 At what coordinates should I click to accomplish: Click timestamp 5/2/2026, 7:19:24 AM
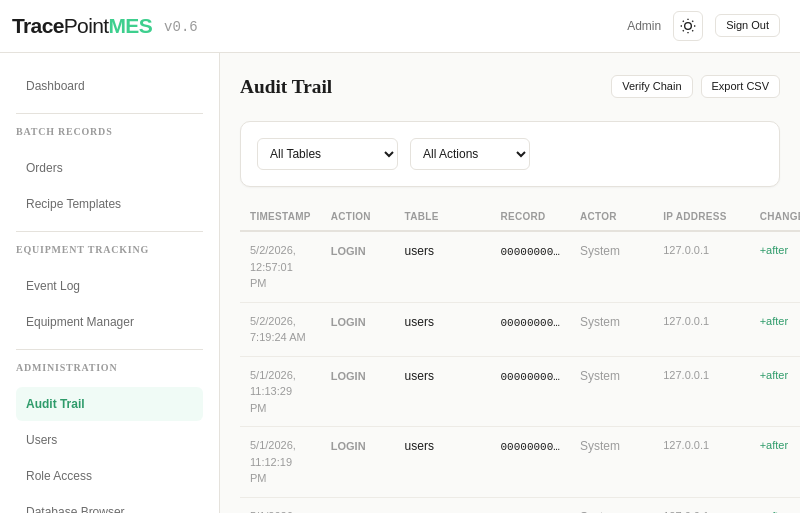click(278, 329)
